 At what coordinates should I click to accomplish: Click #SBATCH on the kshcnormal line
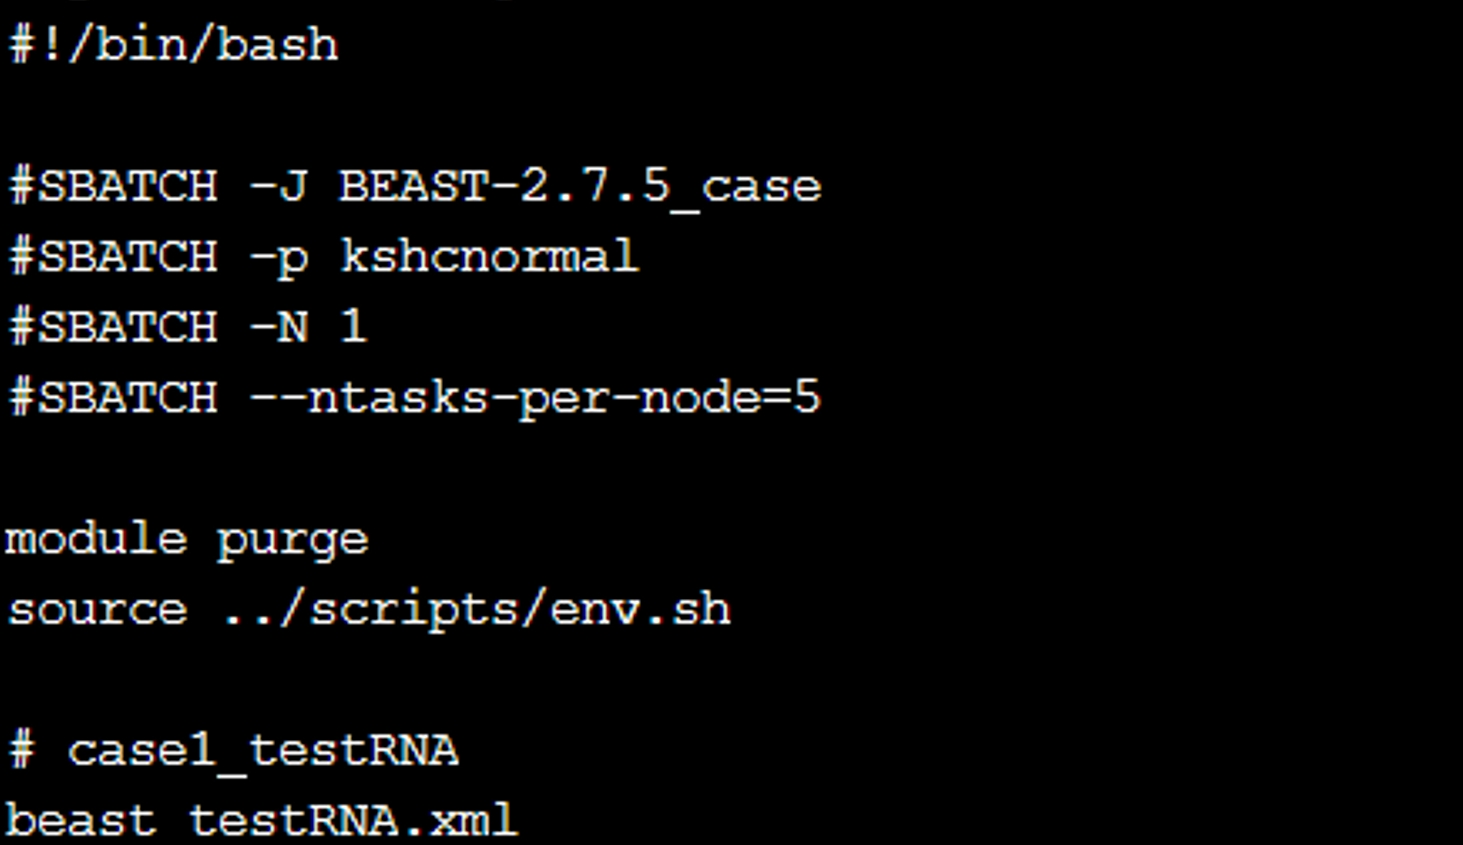tap(113, 258)
